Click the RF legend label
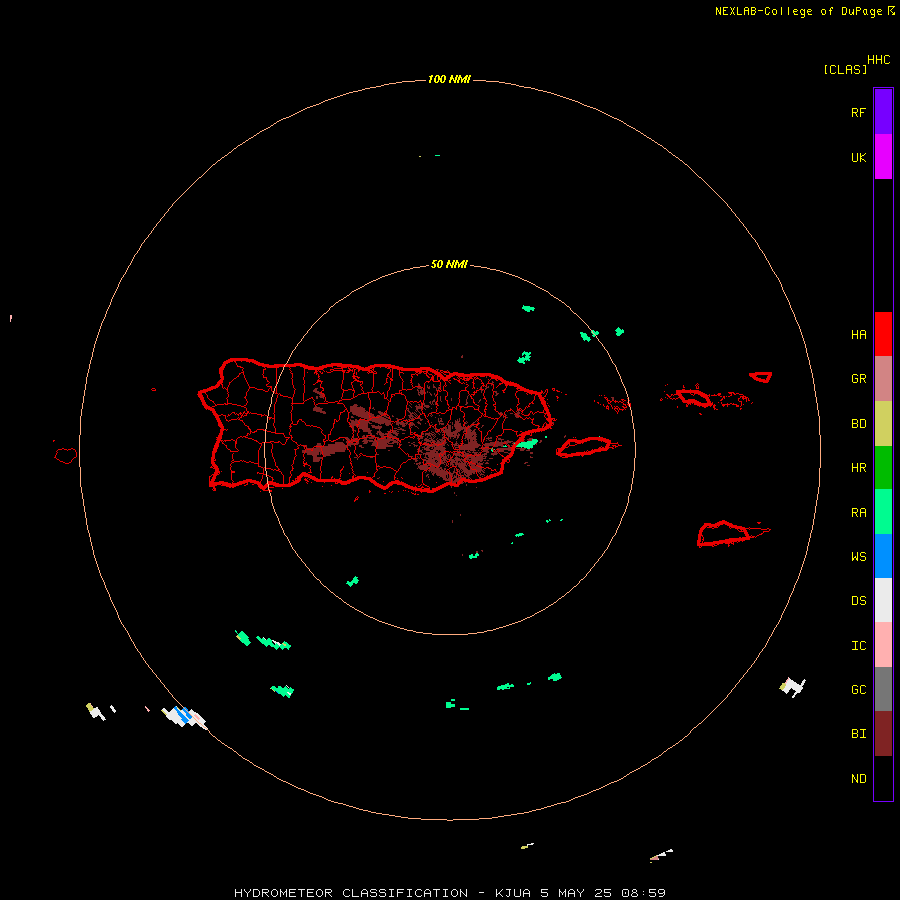This screenshot has width=900, height=900. (858, 112)
